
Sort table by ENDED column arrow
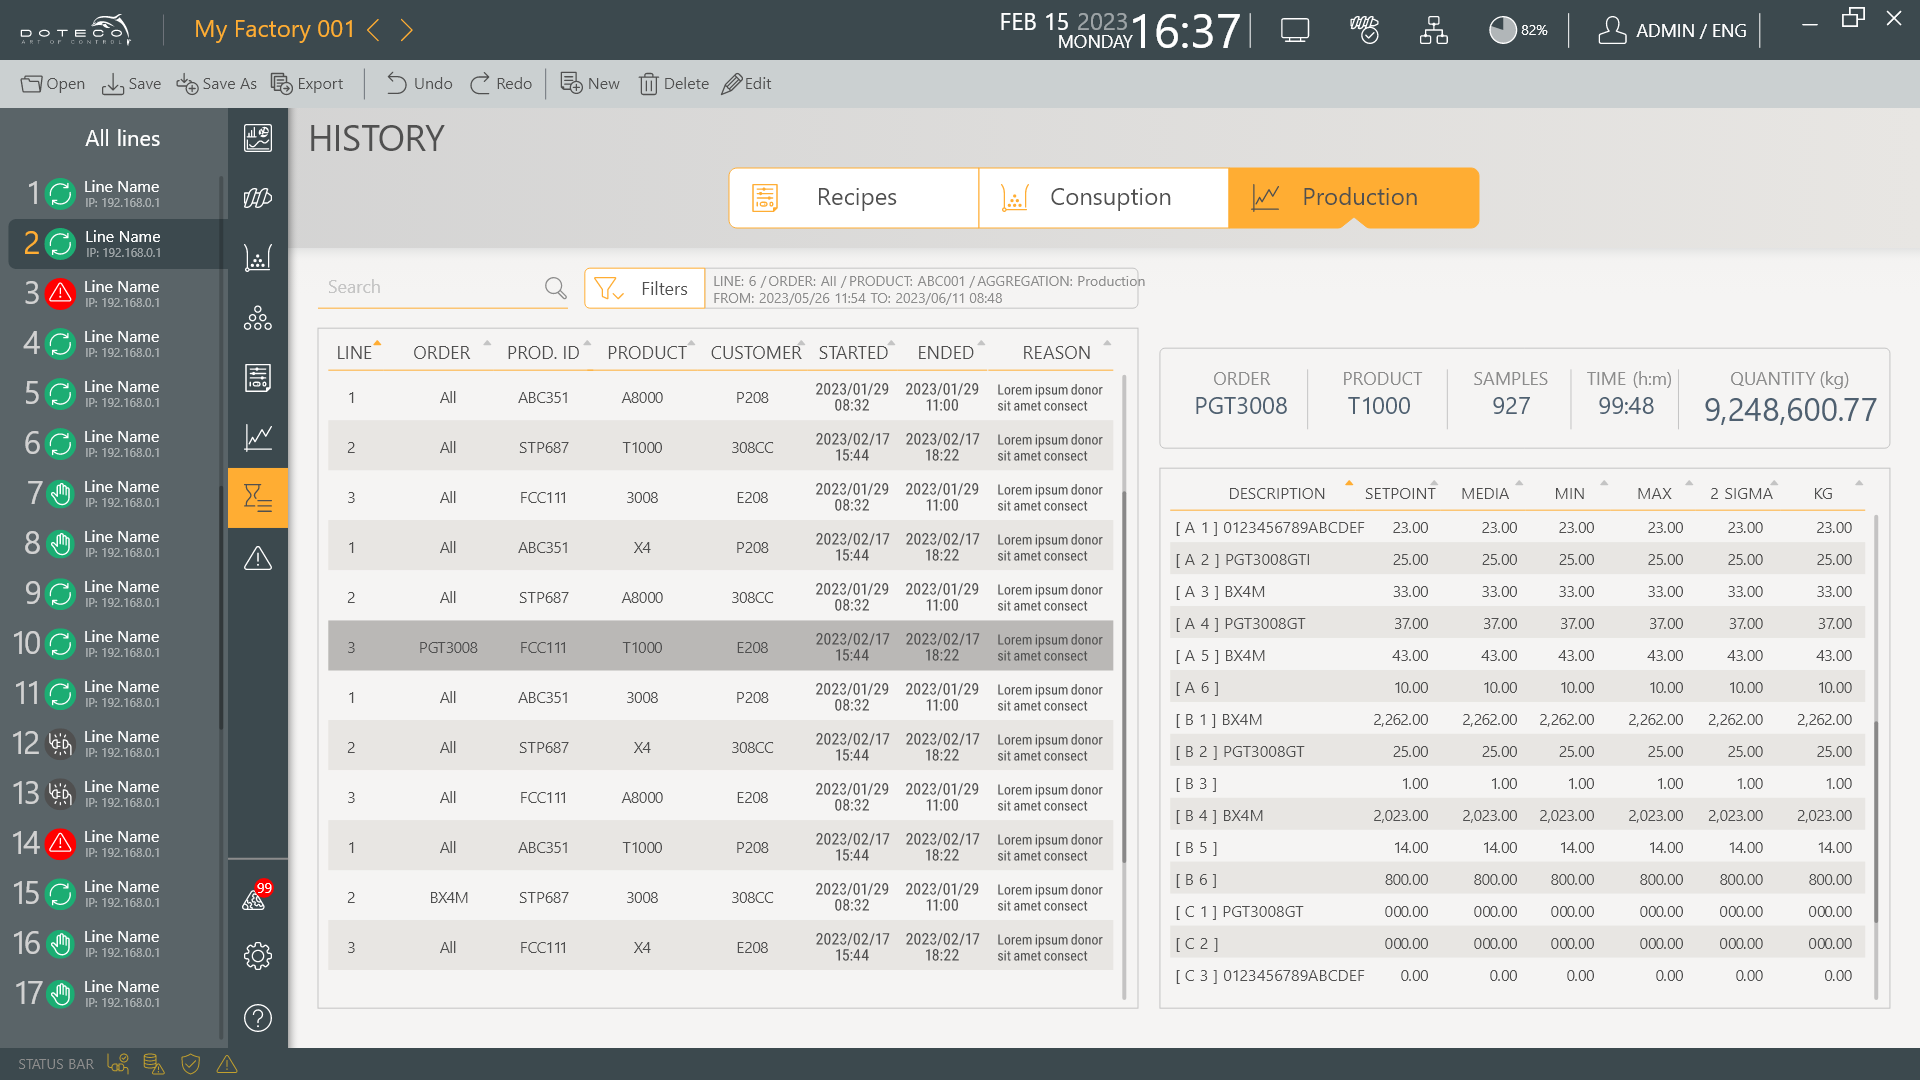981,343
